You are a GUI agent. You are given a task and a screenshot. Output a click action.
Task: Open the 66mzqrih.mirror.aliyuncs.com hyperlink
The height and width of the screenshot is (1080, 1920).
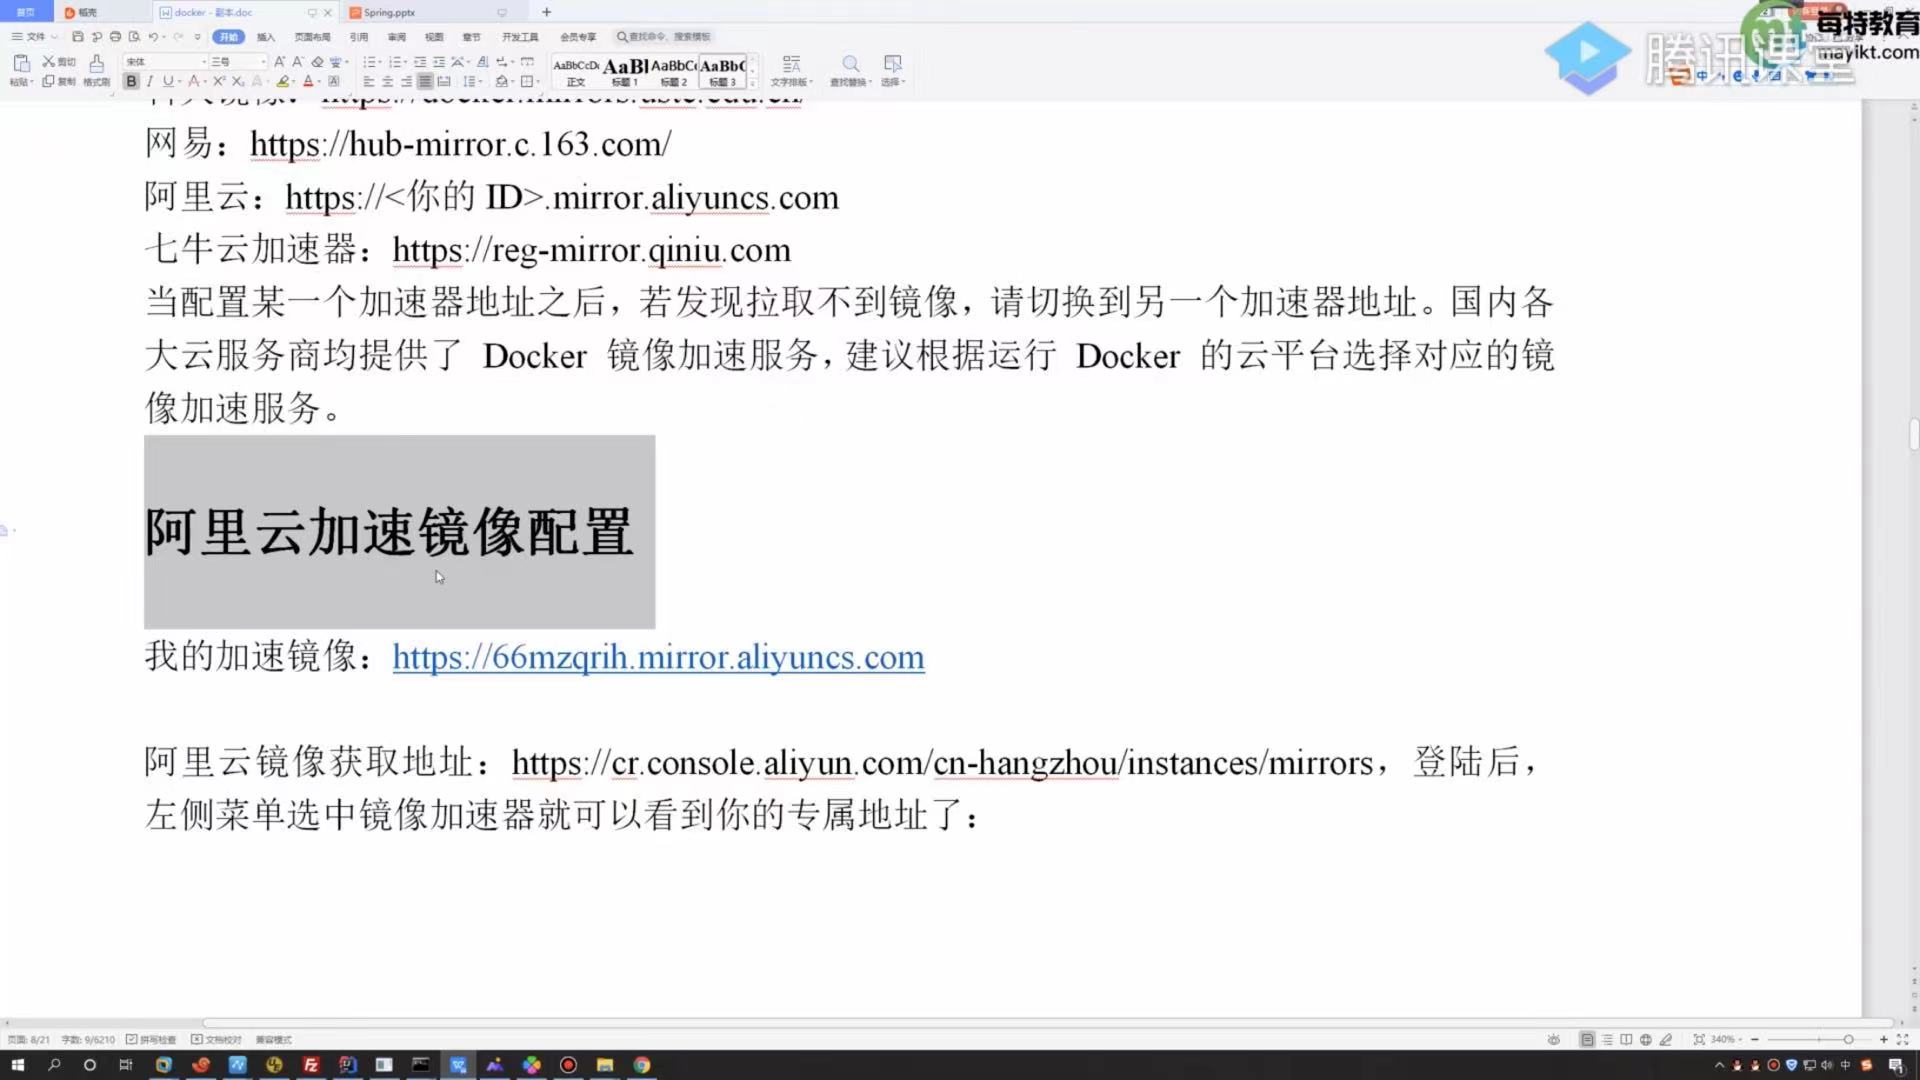tap(658, 658)
